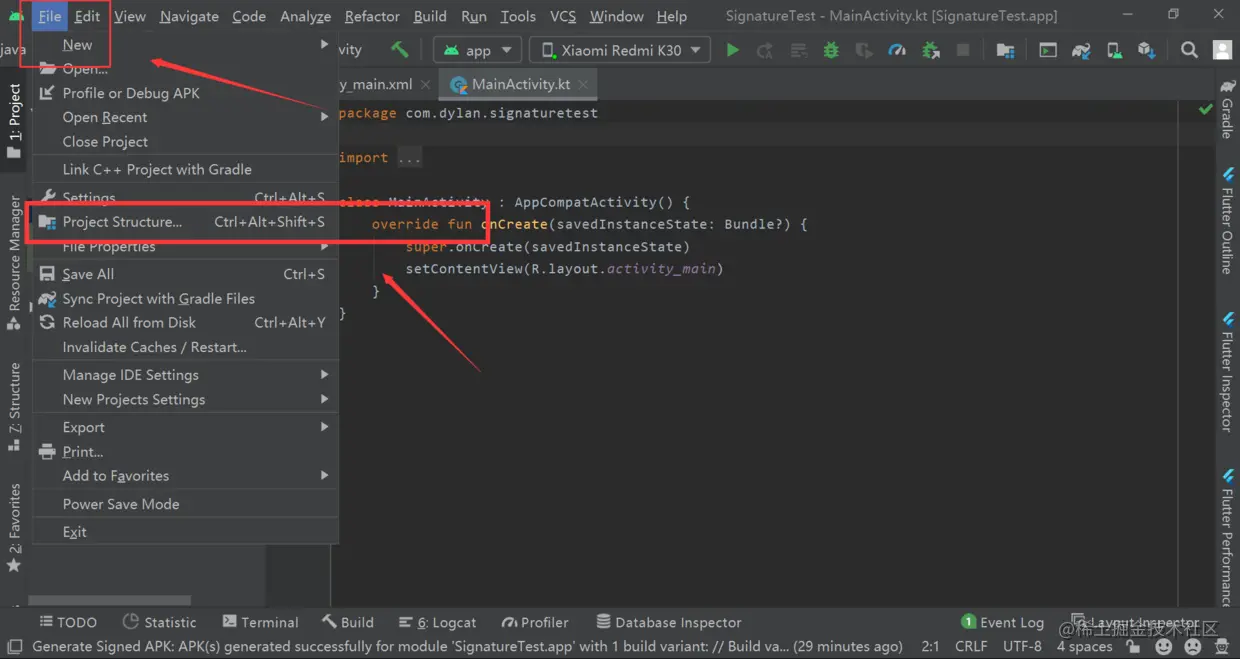Open the 2: Favorites tool window
1240x659 pixels.
pyautogui.click(x=14, y=528)
